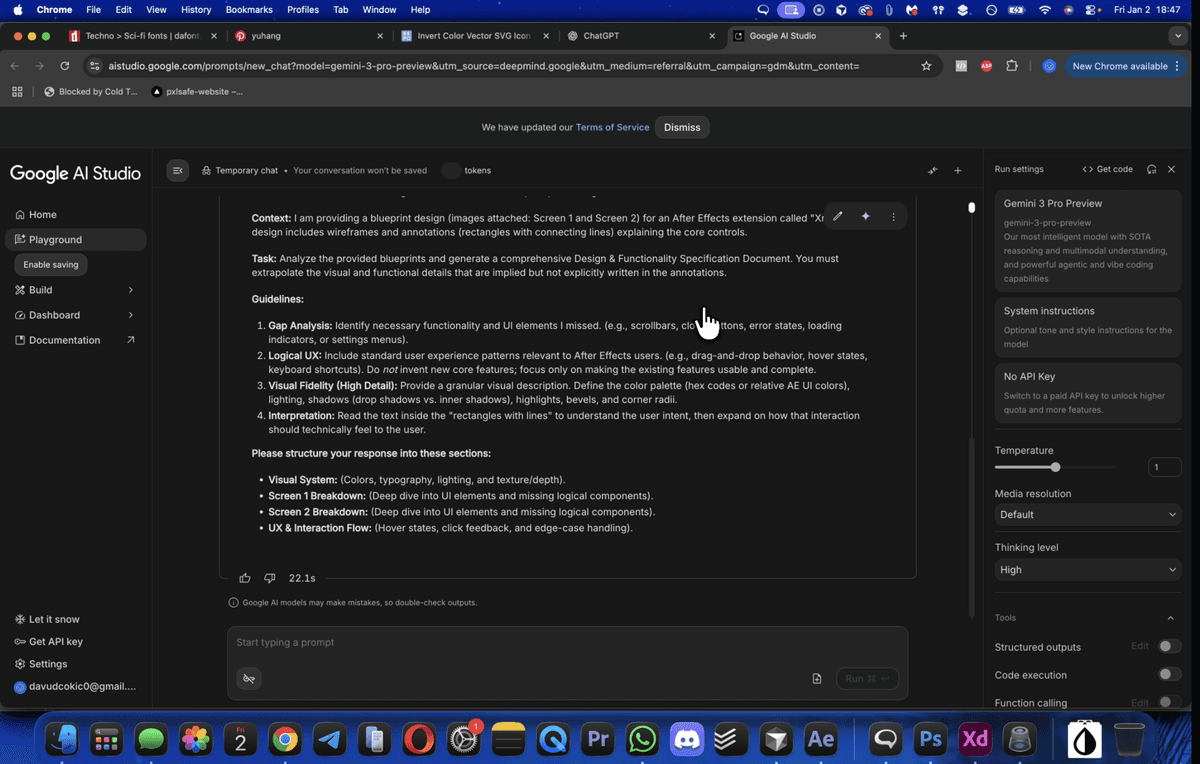Enable the Code execution switch

pos(1169,675)
